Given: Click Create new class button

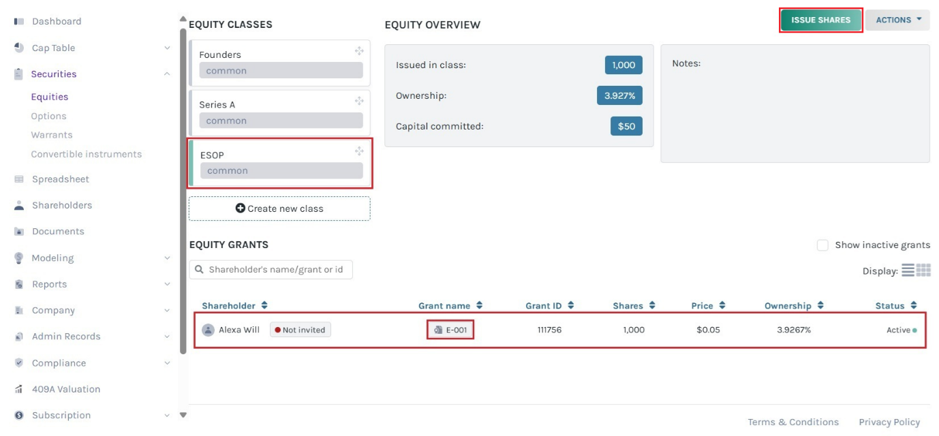Looking at the screenshot, I should 279,209.
